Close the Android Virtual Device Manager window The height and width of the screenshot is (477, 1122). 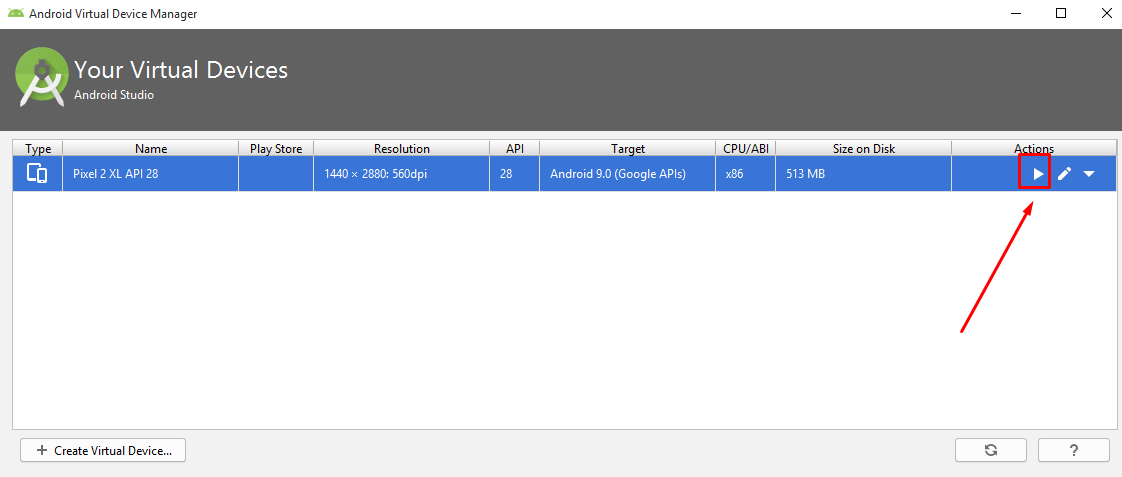pos(1105,14)
